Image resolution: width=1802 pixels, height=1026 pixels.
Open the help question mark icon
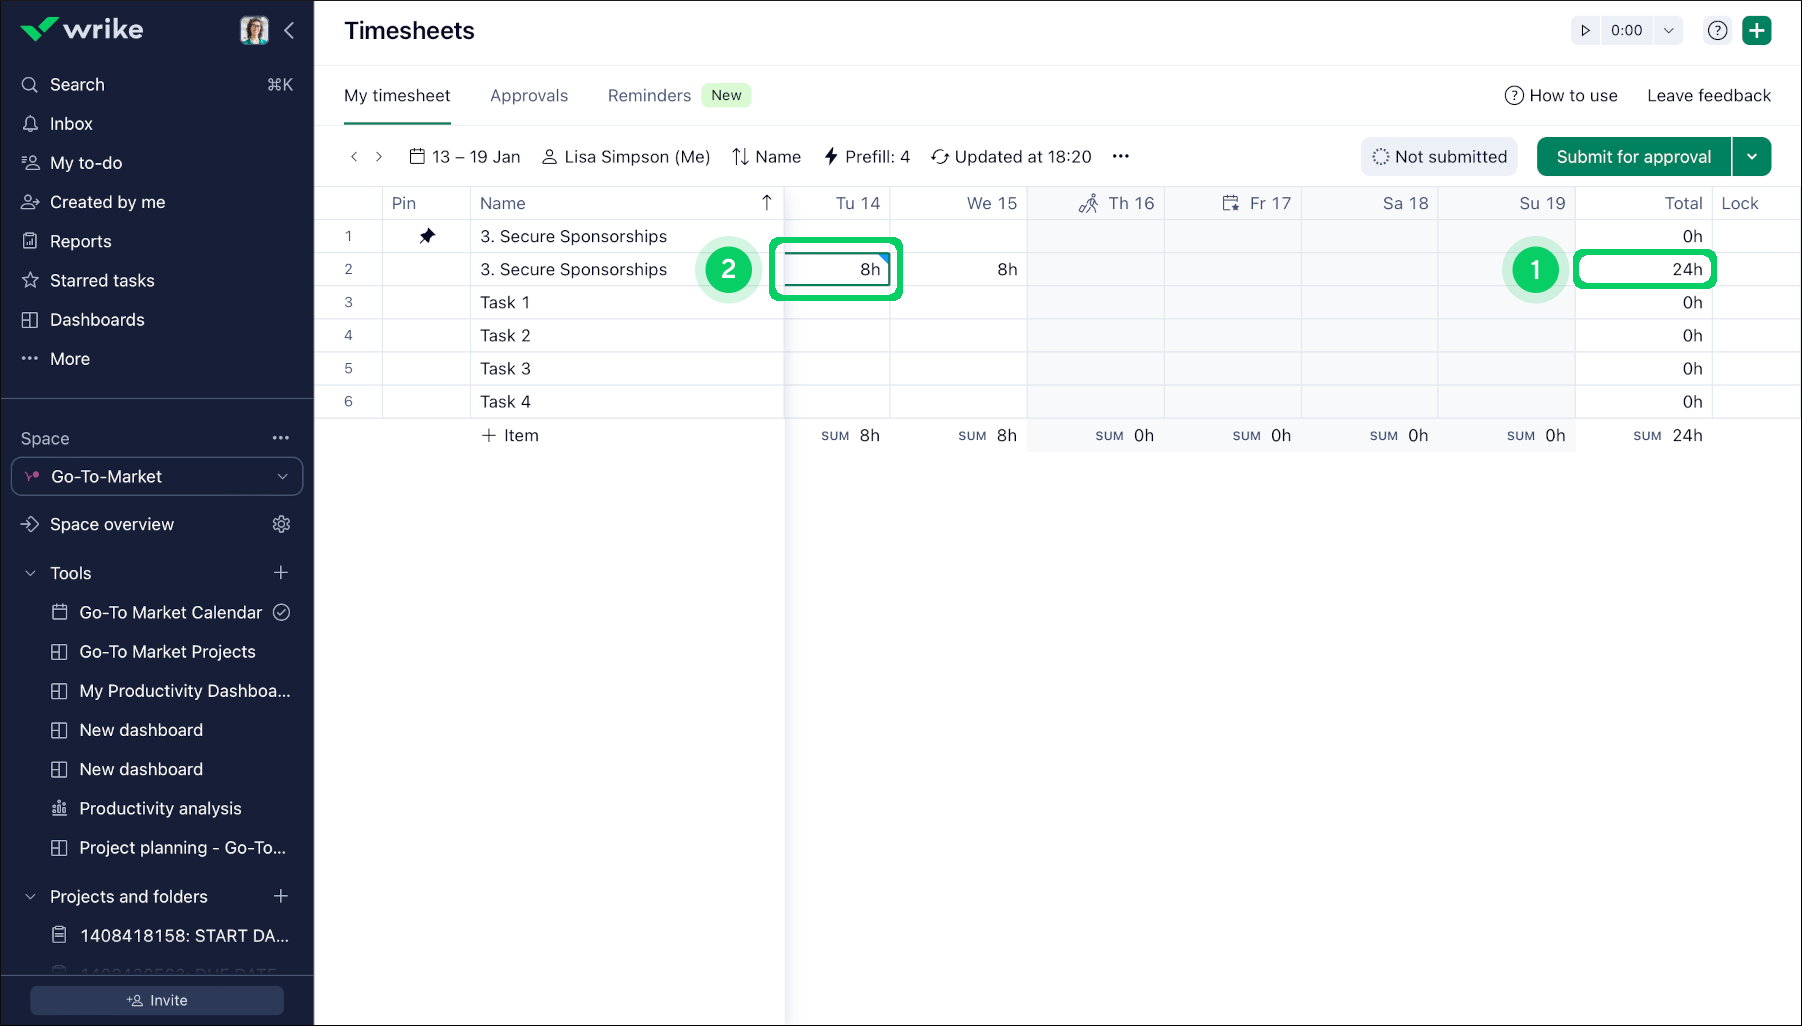coord(1717,31)
